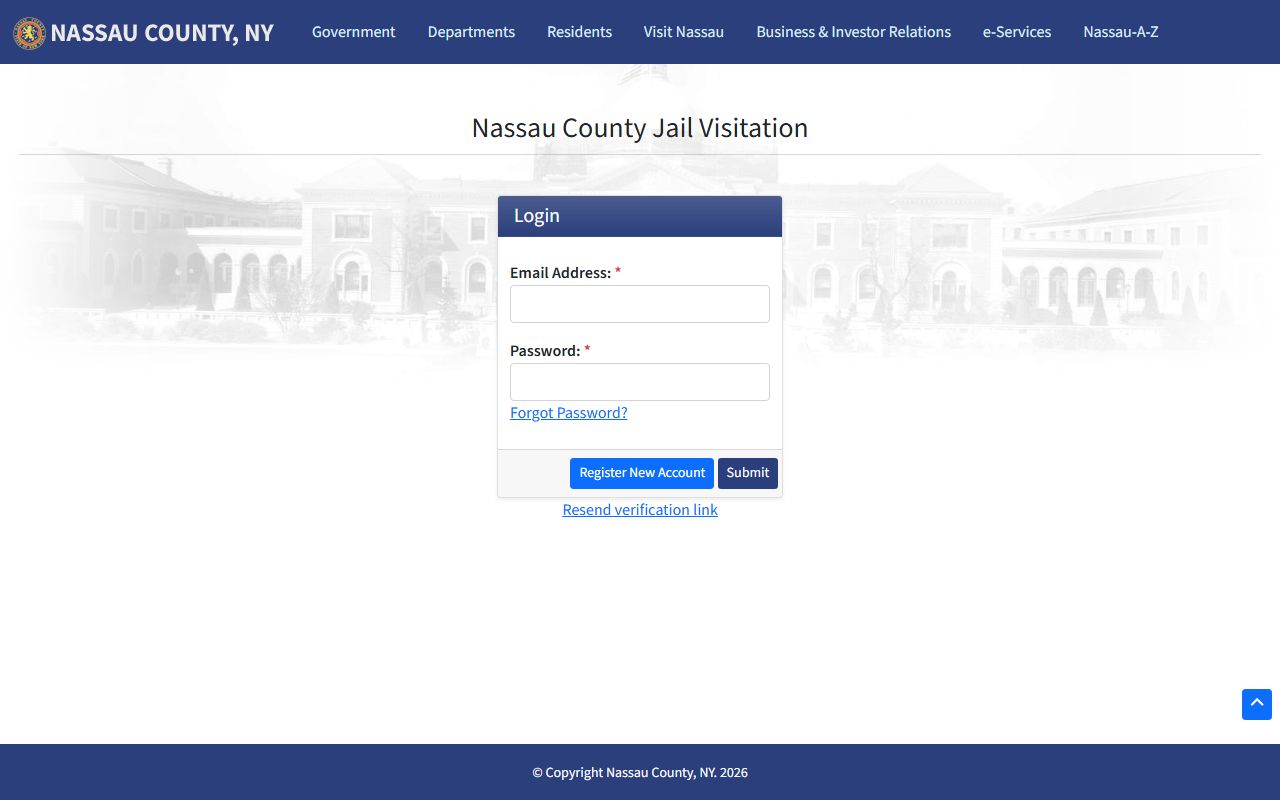
Task: Open the Government menu
Action: click(x=354, y=32)
